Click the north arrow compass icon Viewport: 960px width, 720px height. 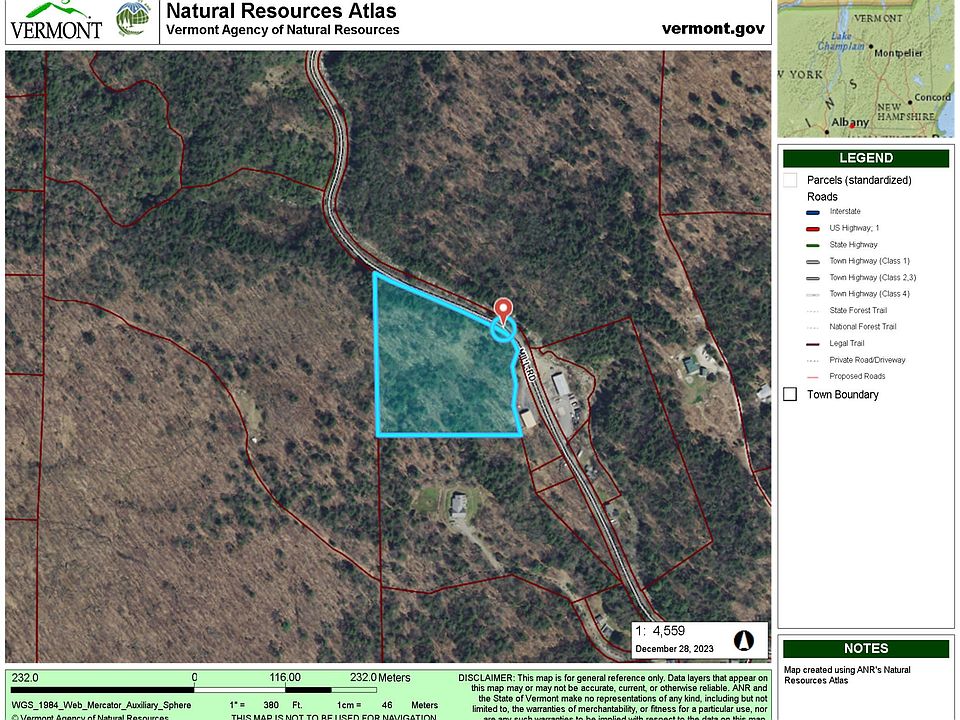[x=743, y=641]
